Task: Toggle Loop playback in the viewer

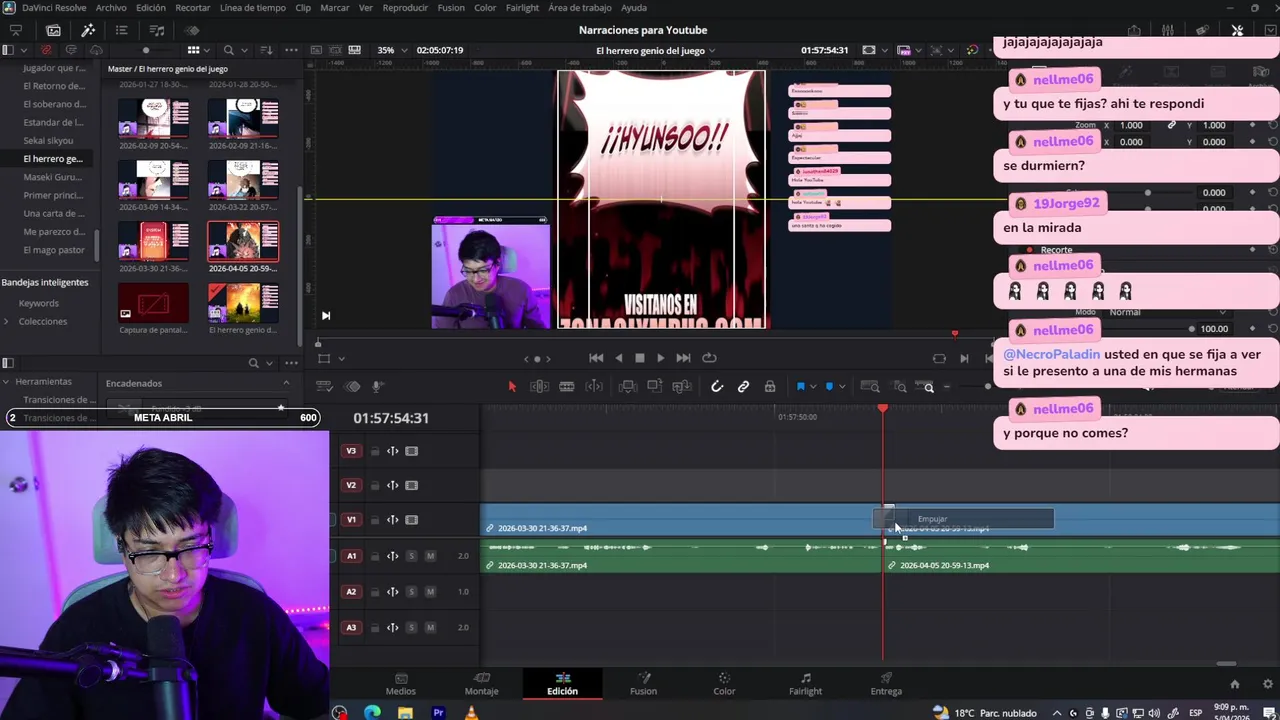Action: pos(709,358)
